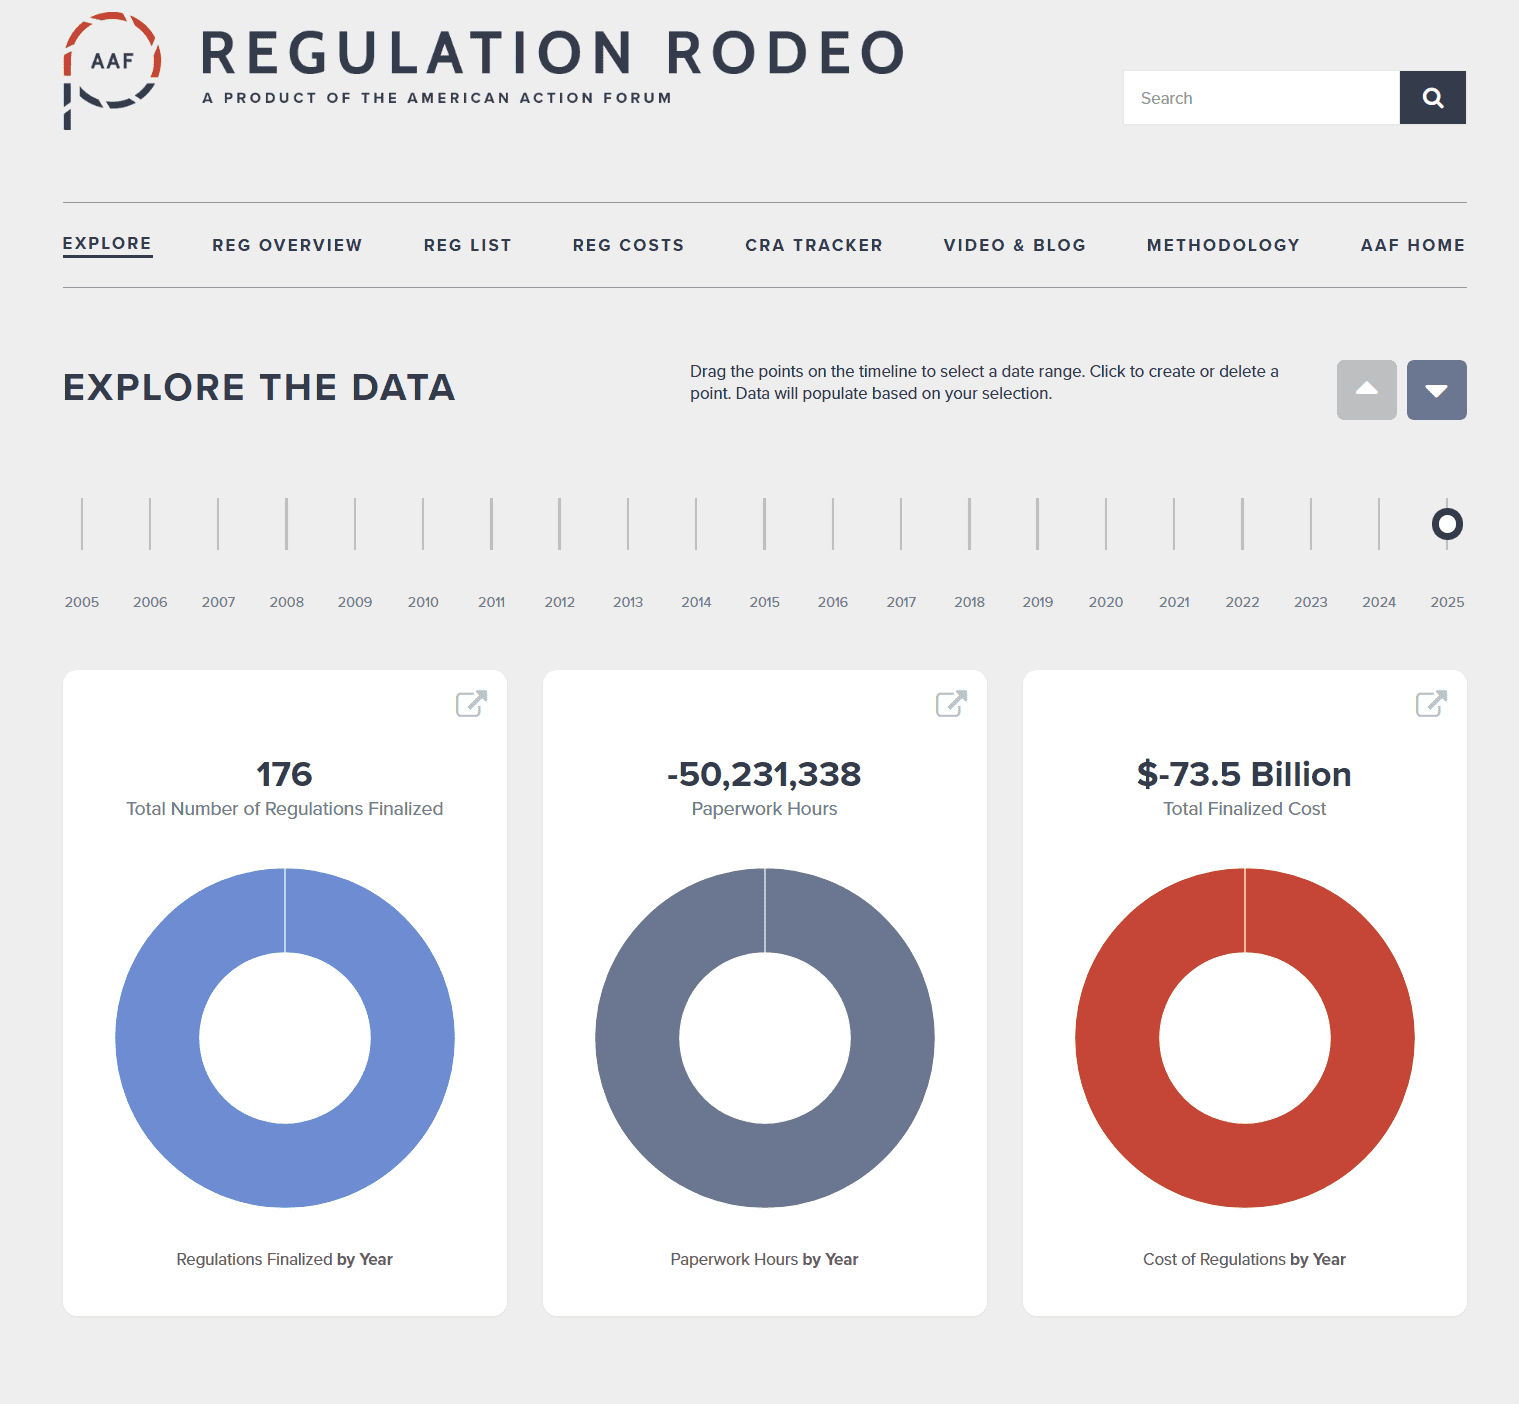Collapse timeline with the up arrow button
1519x1404 pixels.
pyautogui.click(x=1366, y=390)
